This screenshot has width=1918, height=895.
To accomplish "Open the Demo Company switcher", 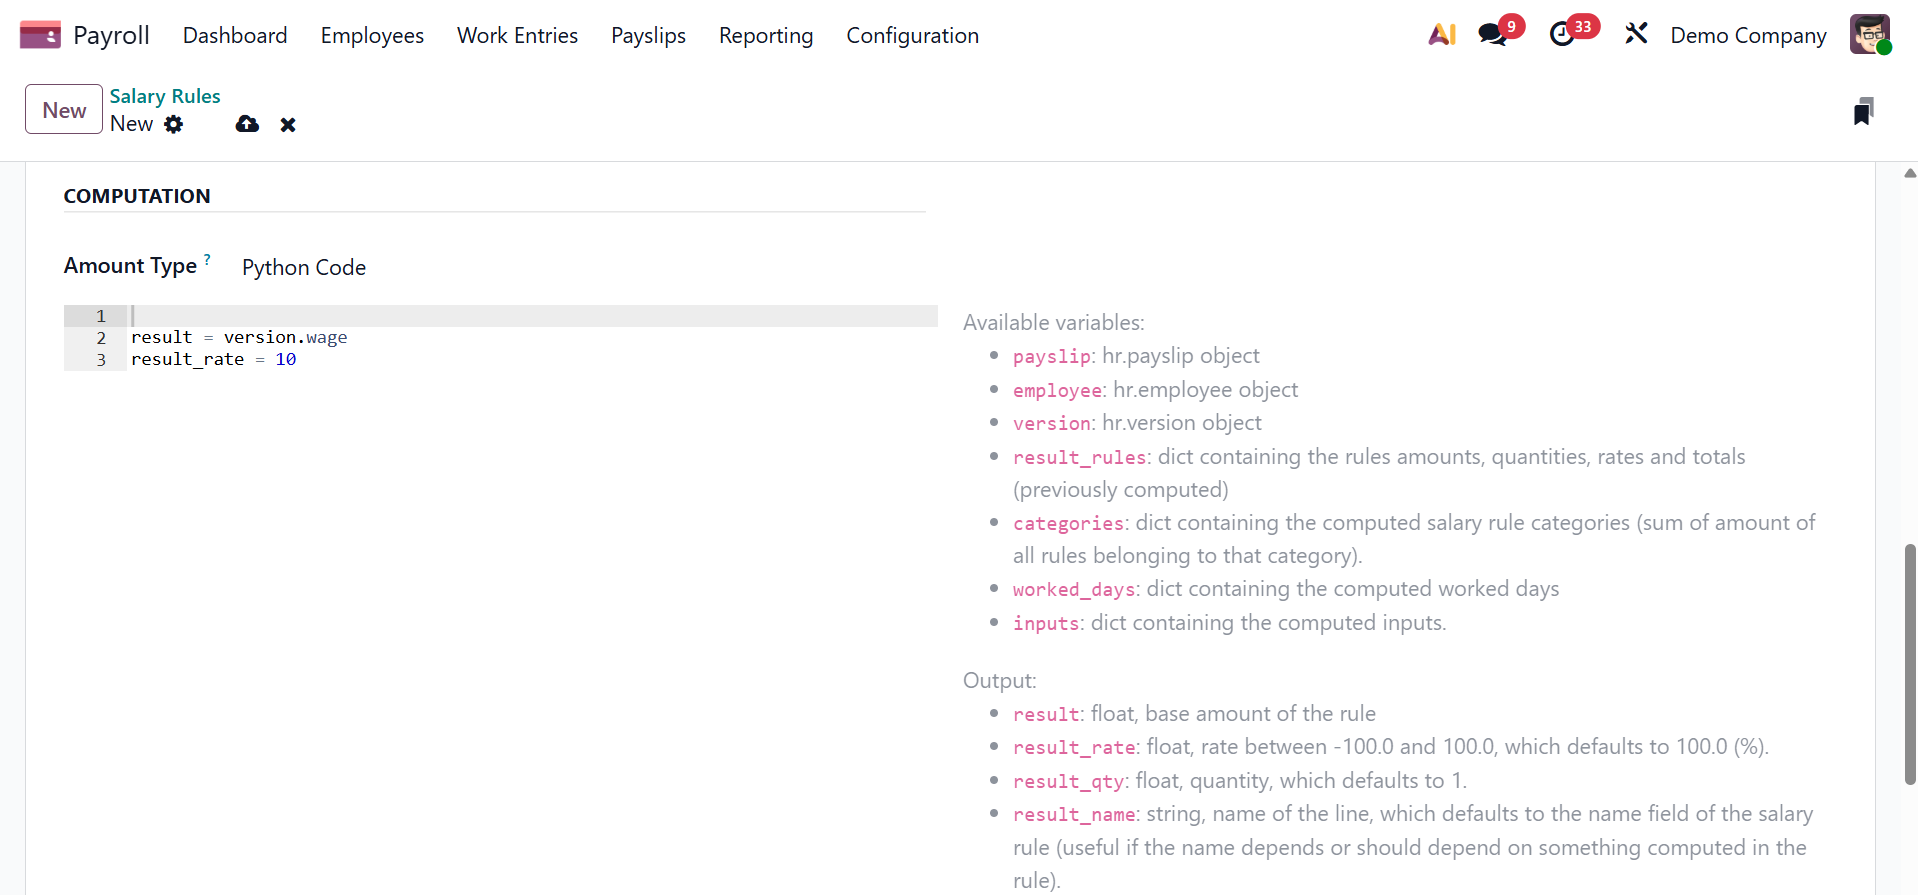I will 1748,36.
